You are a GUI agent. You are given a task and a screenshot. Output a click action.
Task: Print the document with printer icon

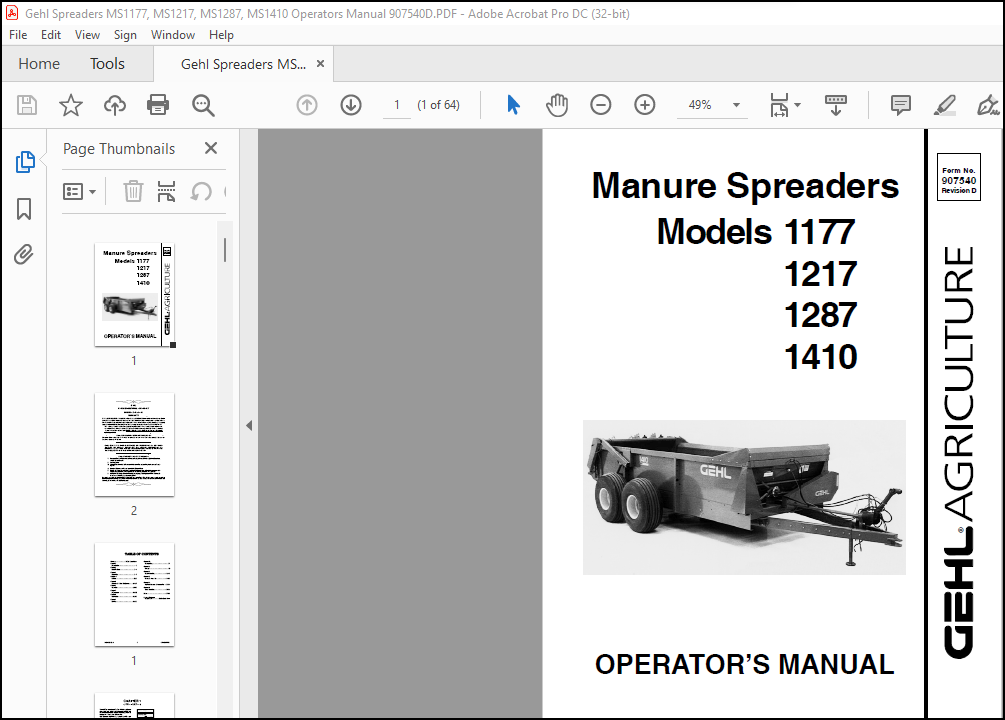(158, 105)
